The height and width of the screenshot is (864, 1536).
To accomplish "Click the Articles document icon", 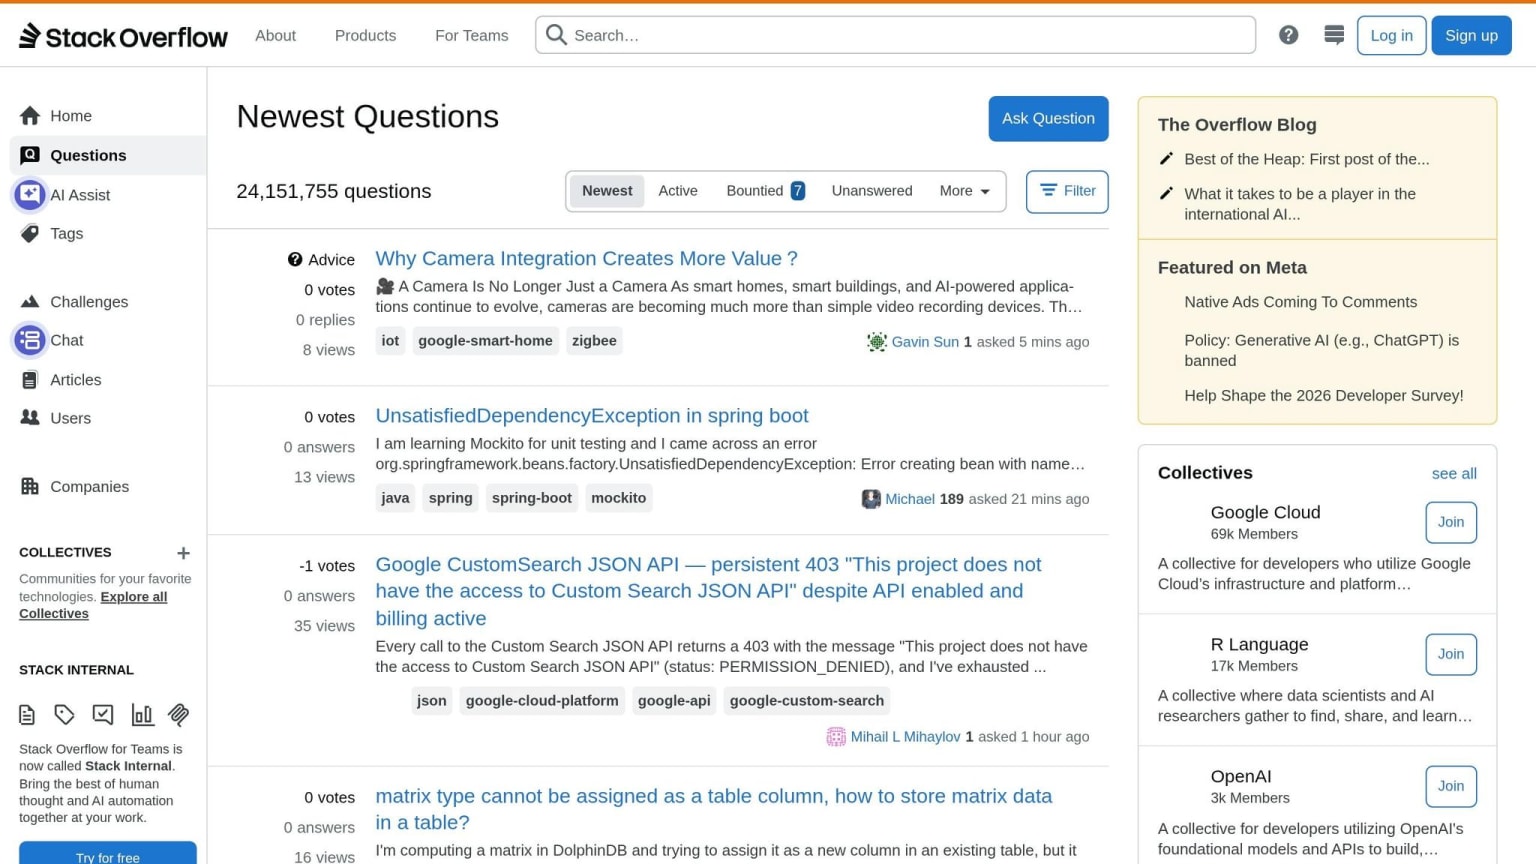I will tap(30, 380).
